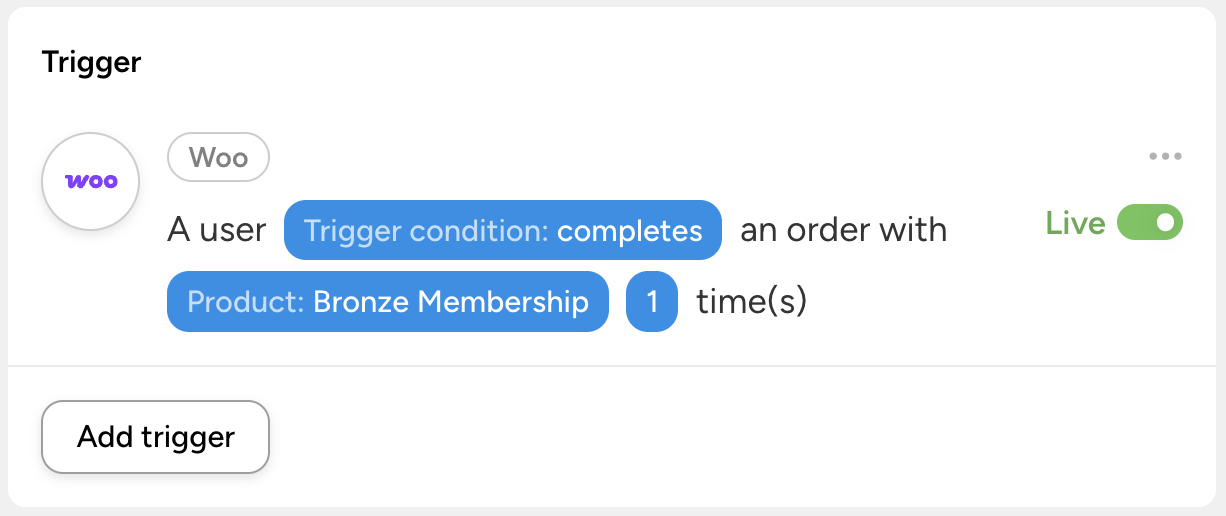Image resolution: width=1226 pixels, height=516 pixels.
Task: Click the "Product:" label inside the blue pill
Action: (246, 301)
